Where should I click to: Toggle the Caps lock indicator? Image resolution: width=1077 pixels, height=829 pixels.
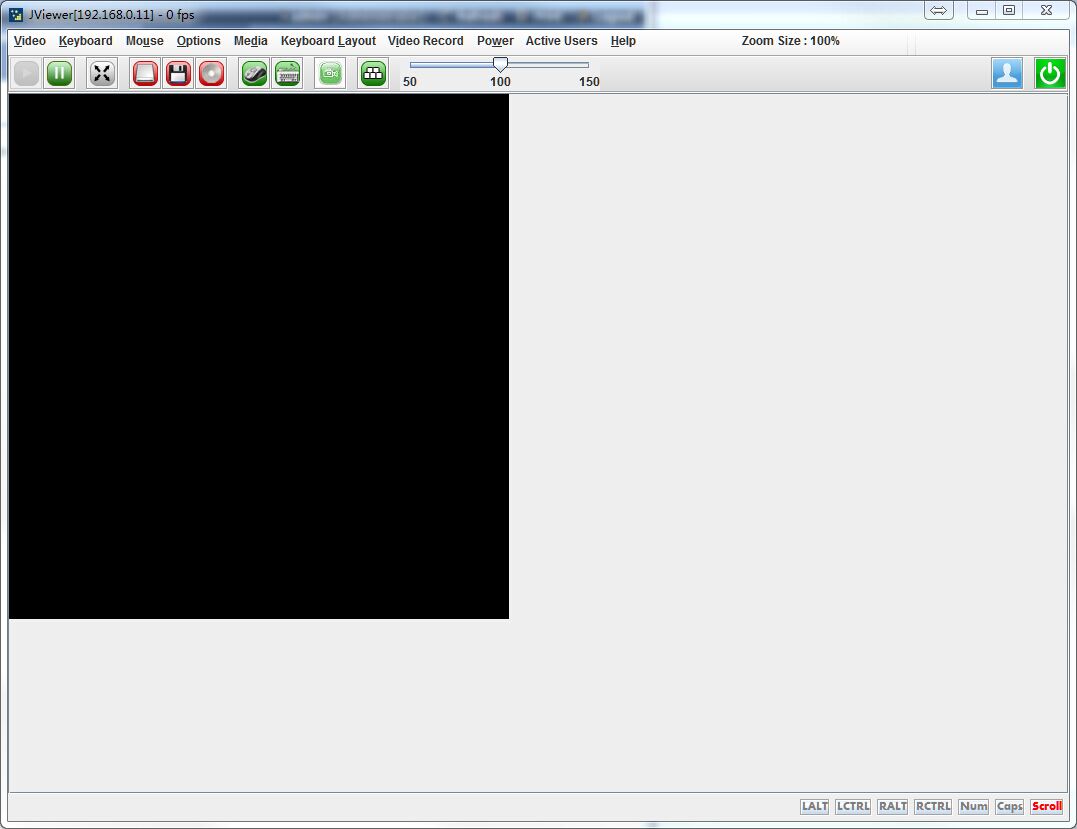point(1010,806)
